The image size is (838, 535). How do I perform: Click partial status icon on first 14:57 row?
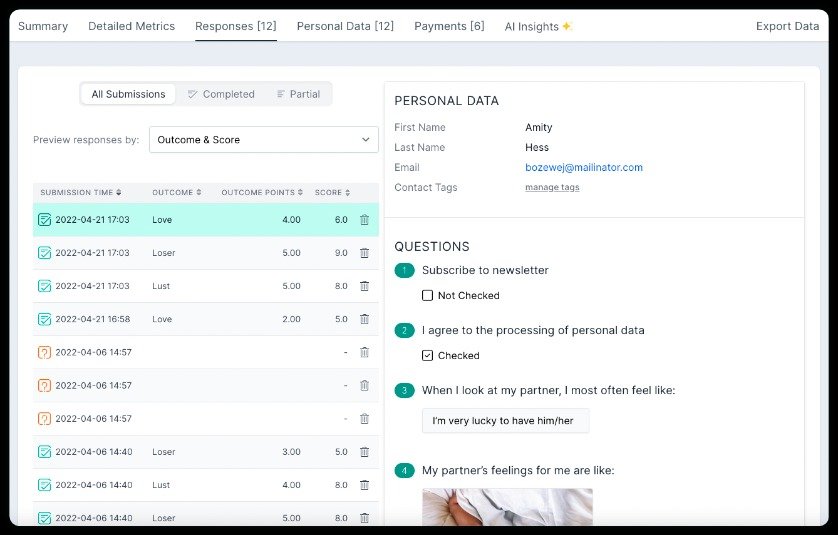pyautogui.click(x=44, y=352)
